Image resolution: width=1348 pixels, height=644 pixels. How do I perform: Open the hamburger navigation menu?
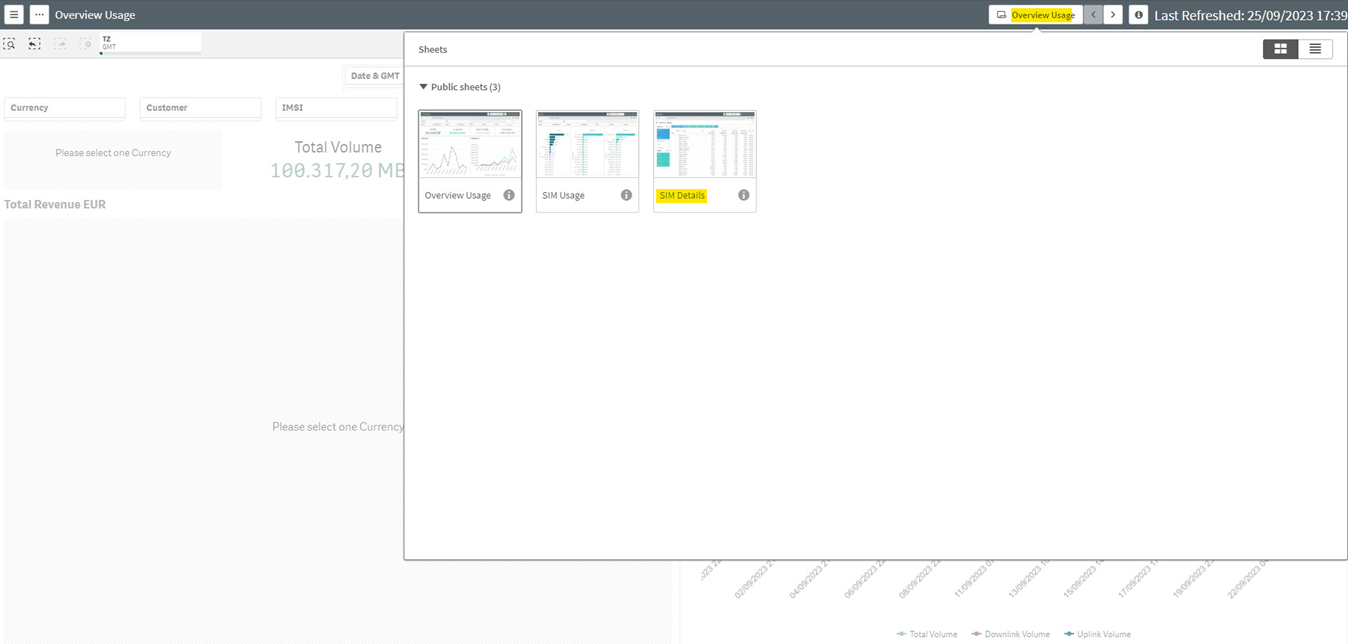click(x=14, y=15)
